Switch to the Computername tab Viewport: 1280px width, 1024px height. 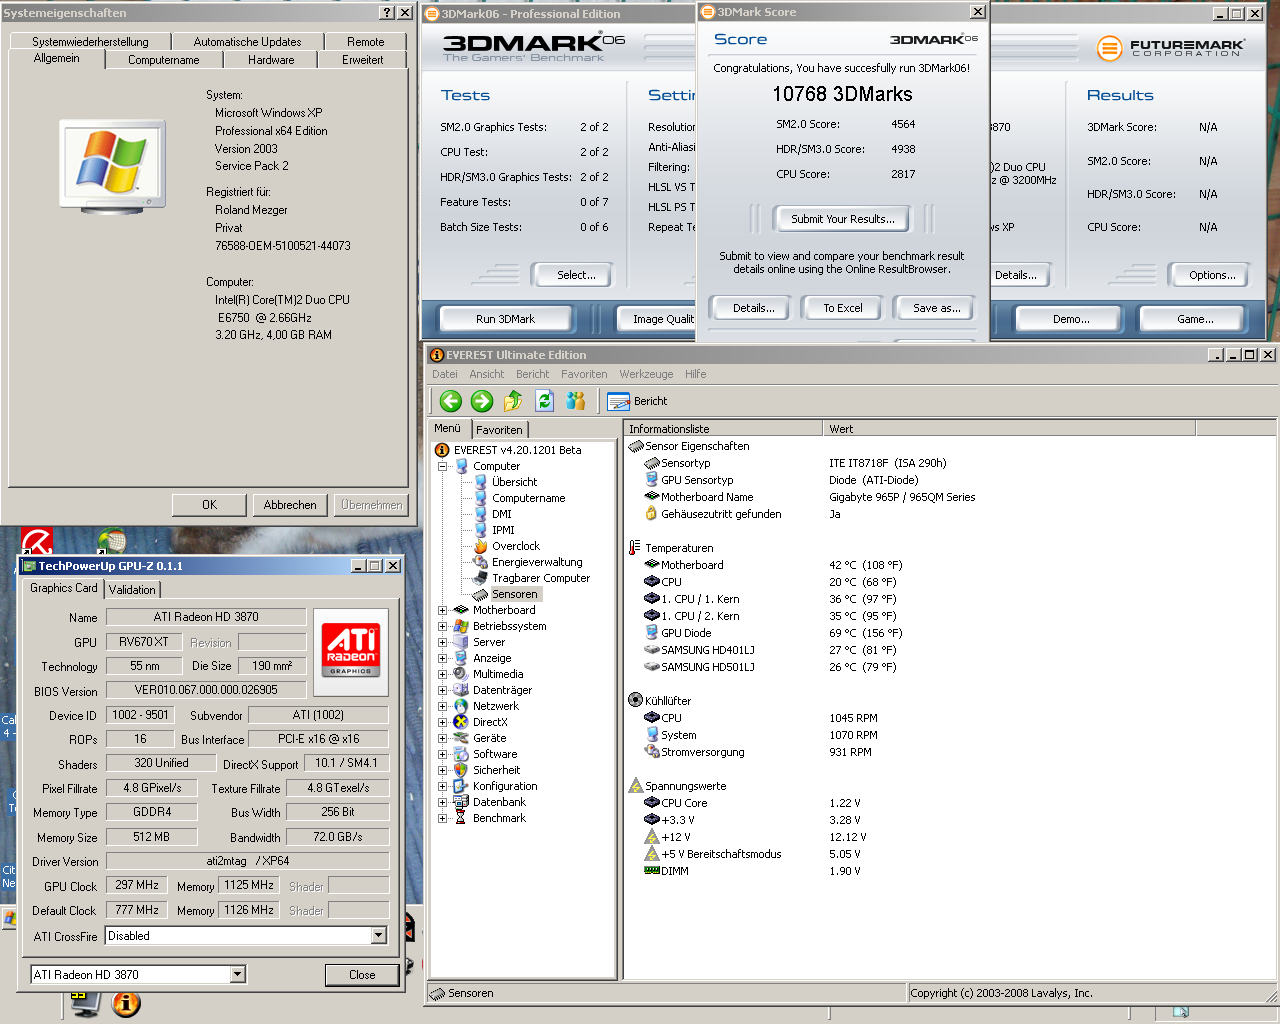pyautogui.click(x=164, y=60)
